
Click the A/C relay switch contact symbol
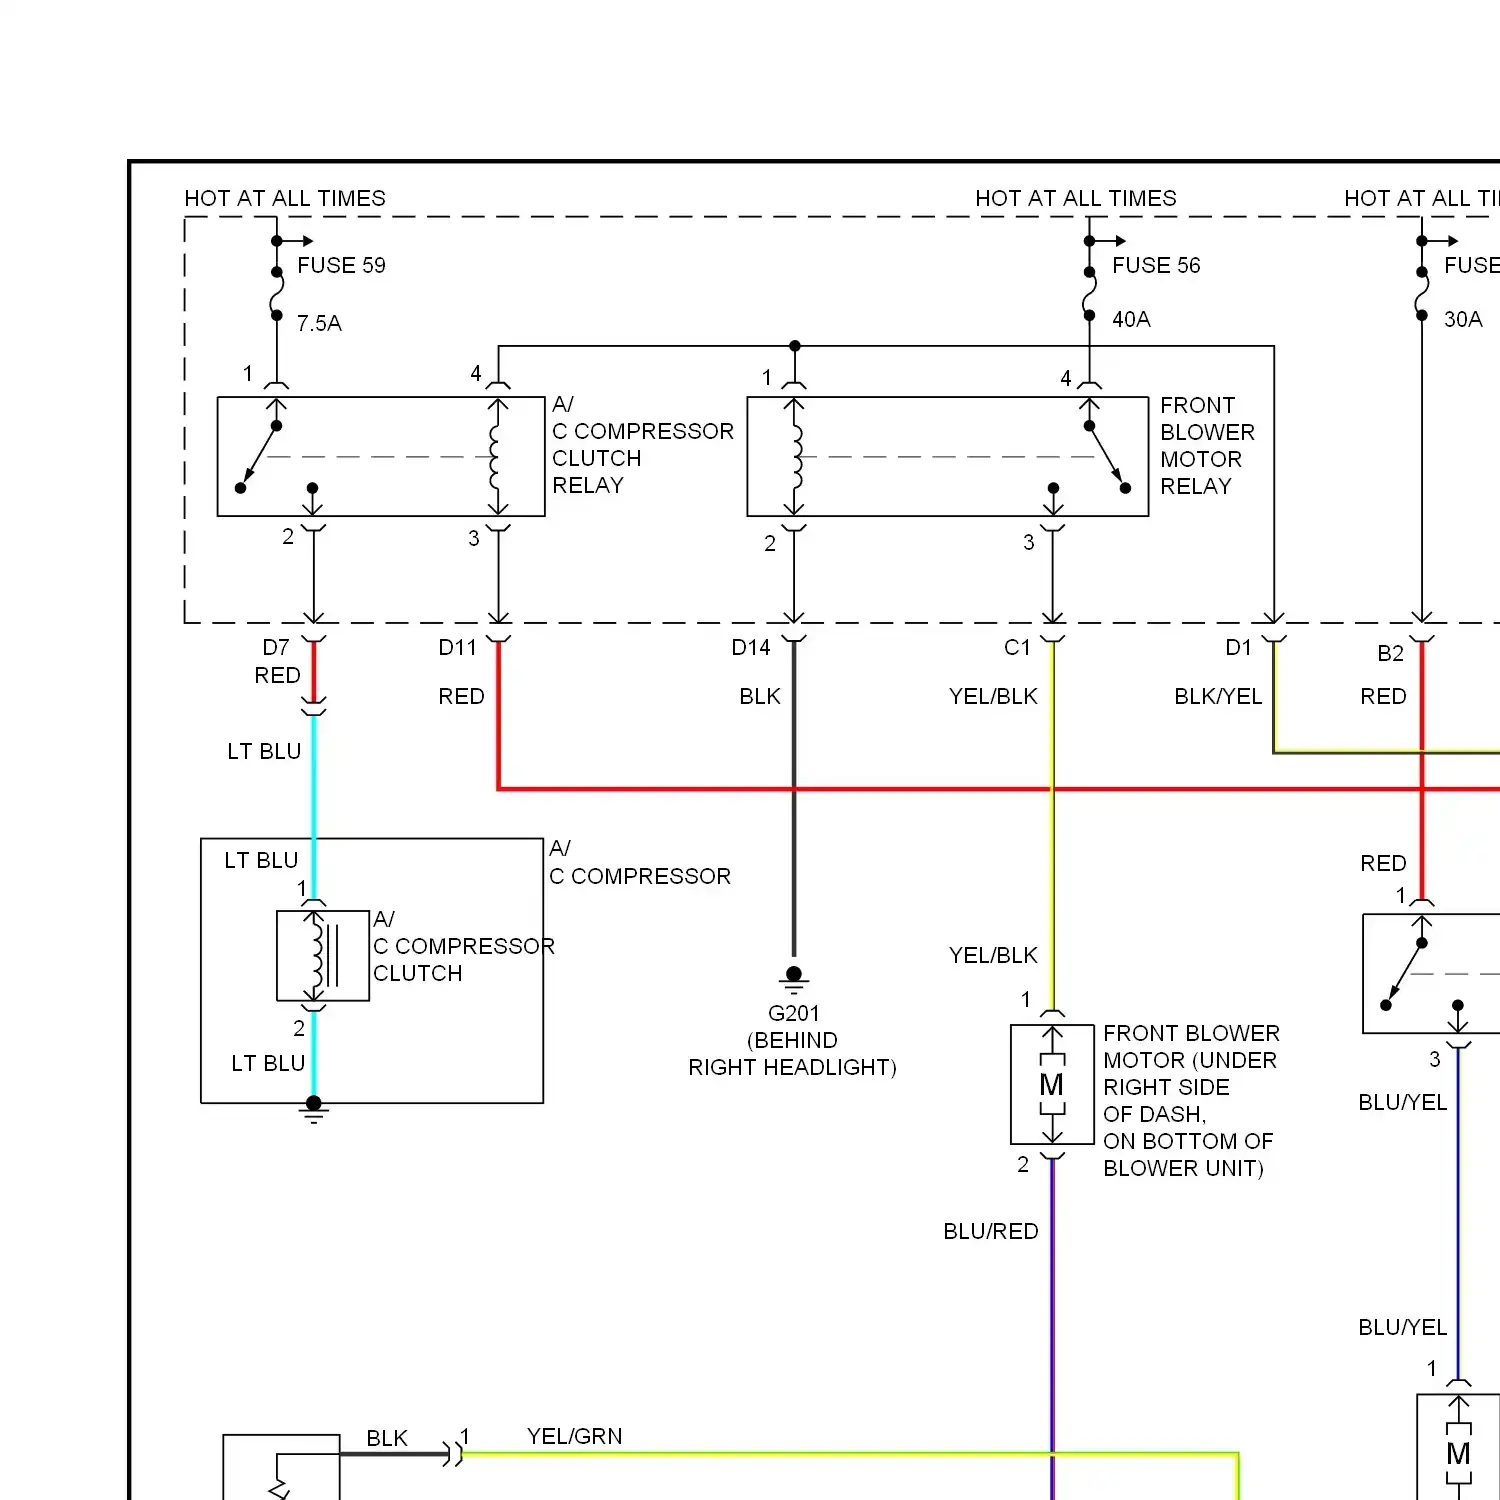pos(276,455)
